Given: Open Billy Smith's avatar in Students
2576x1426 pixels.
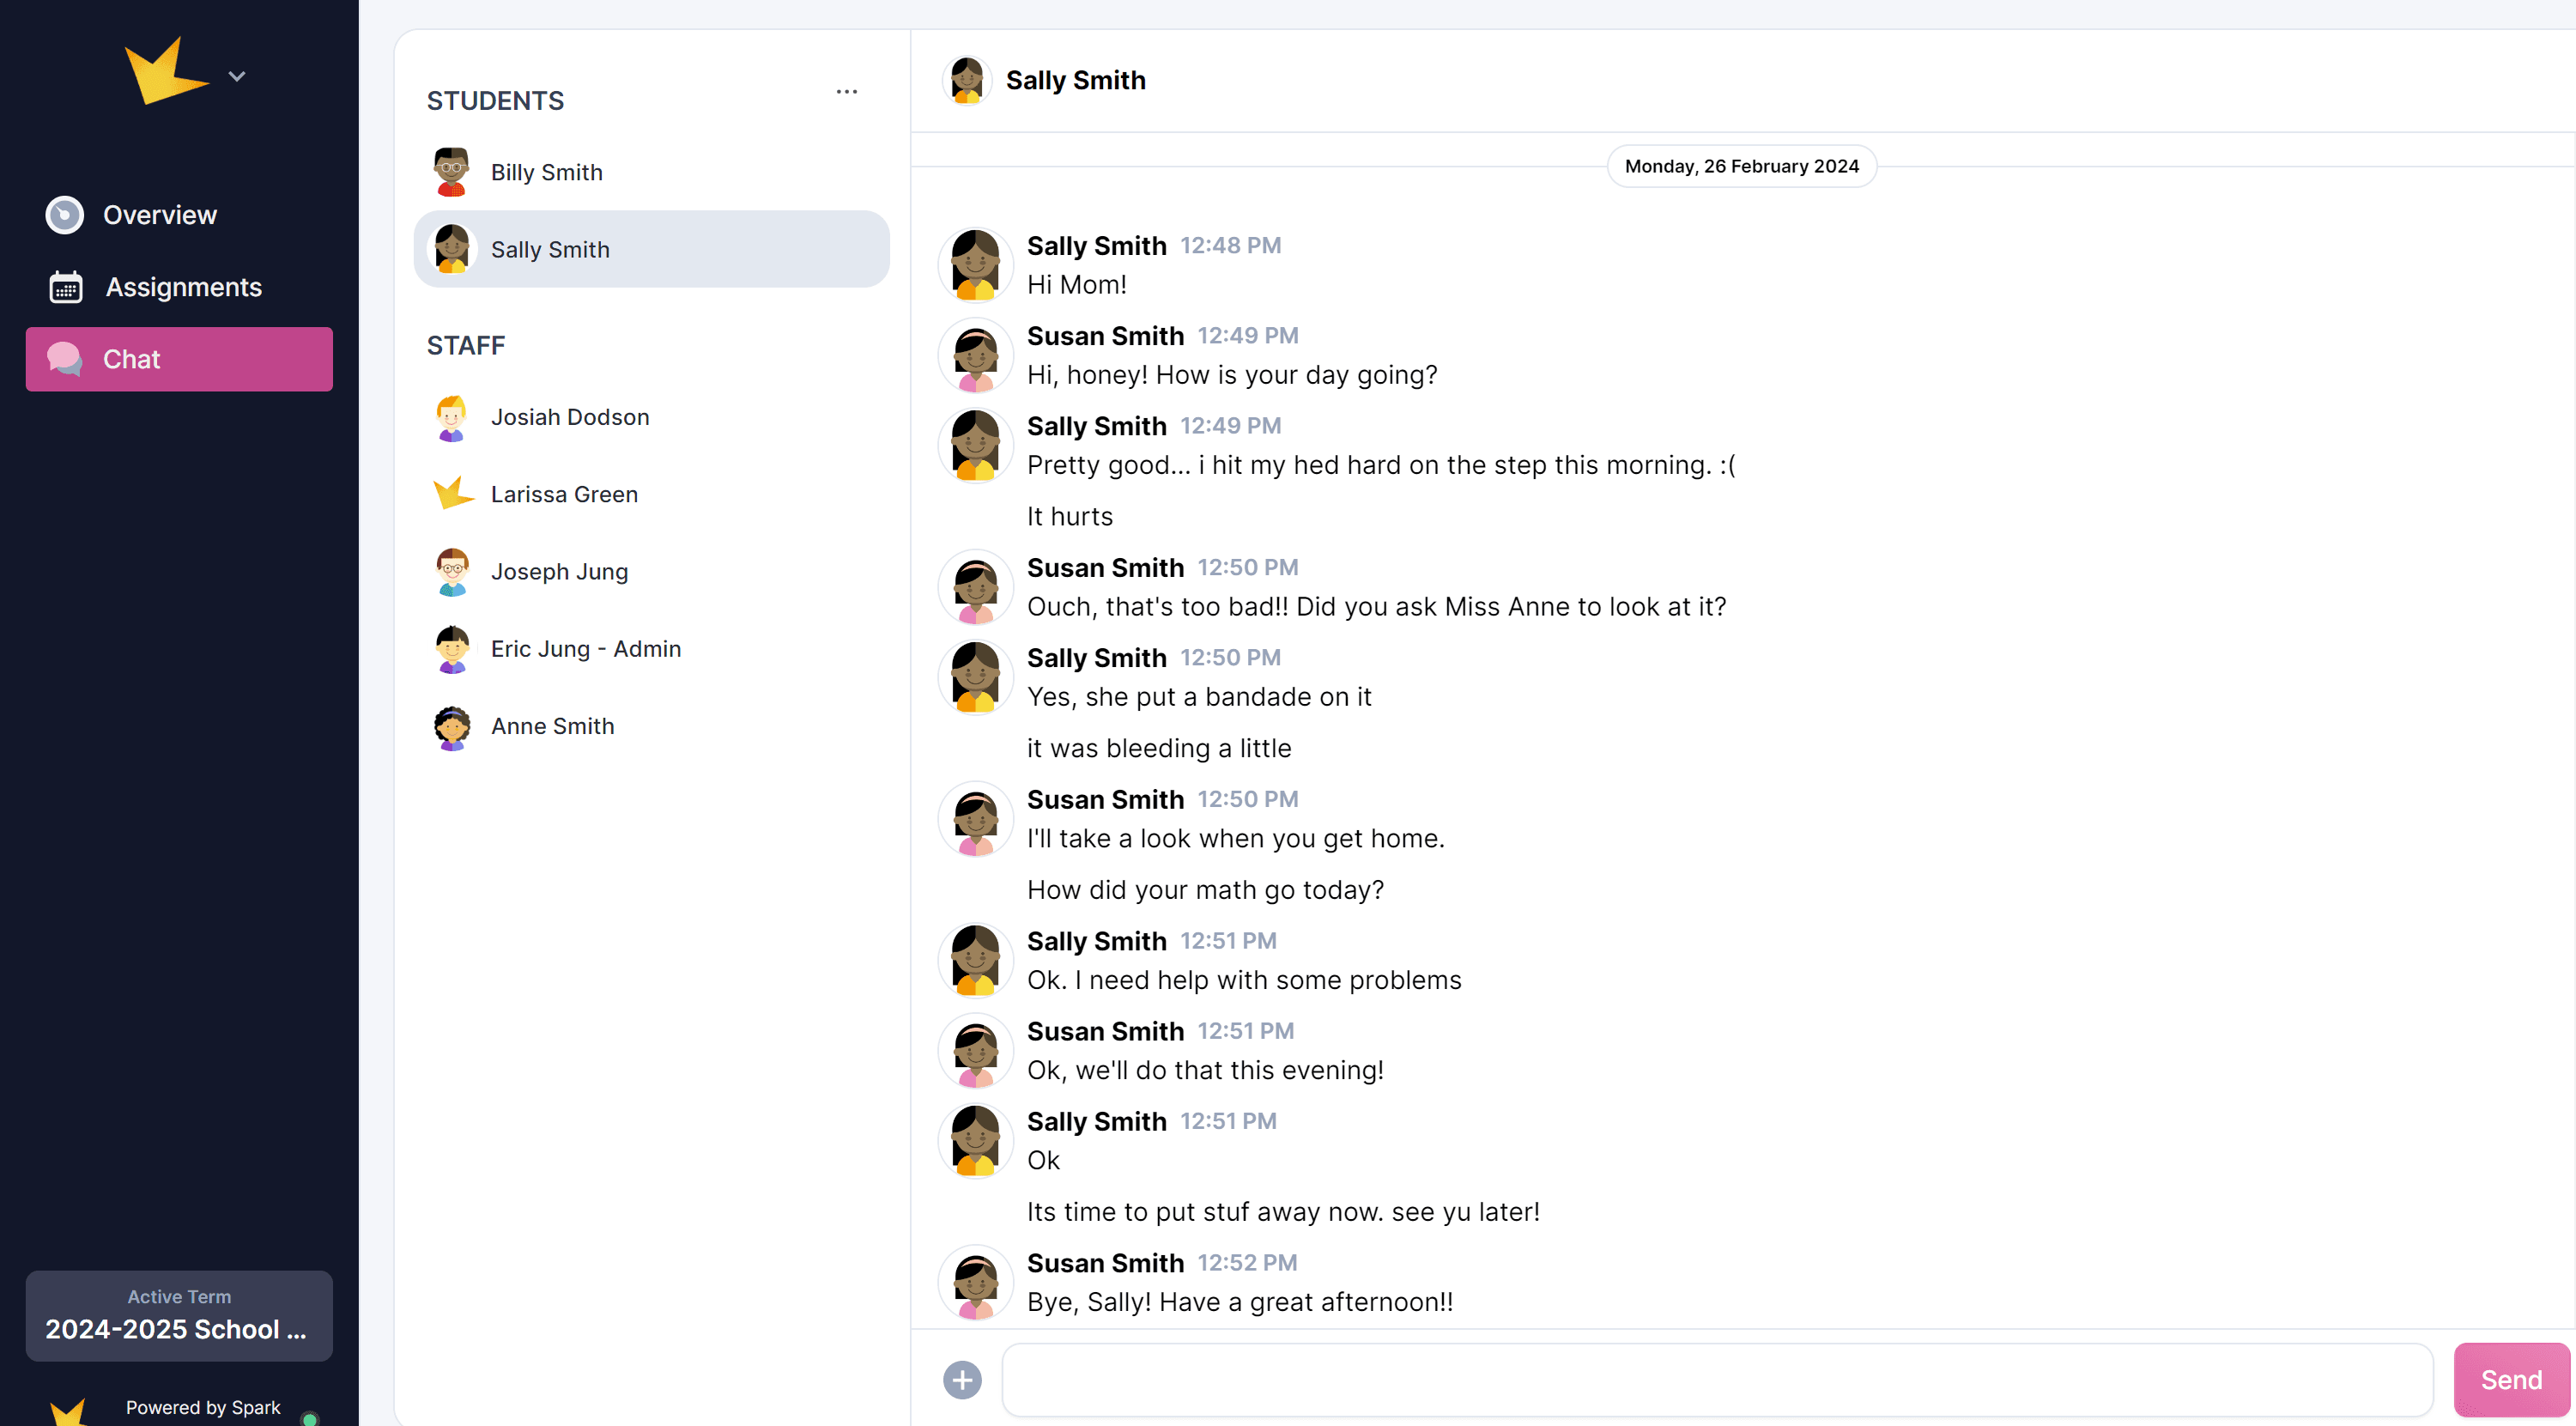Looking at the screenshot, I should pos(452,172).
